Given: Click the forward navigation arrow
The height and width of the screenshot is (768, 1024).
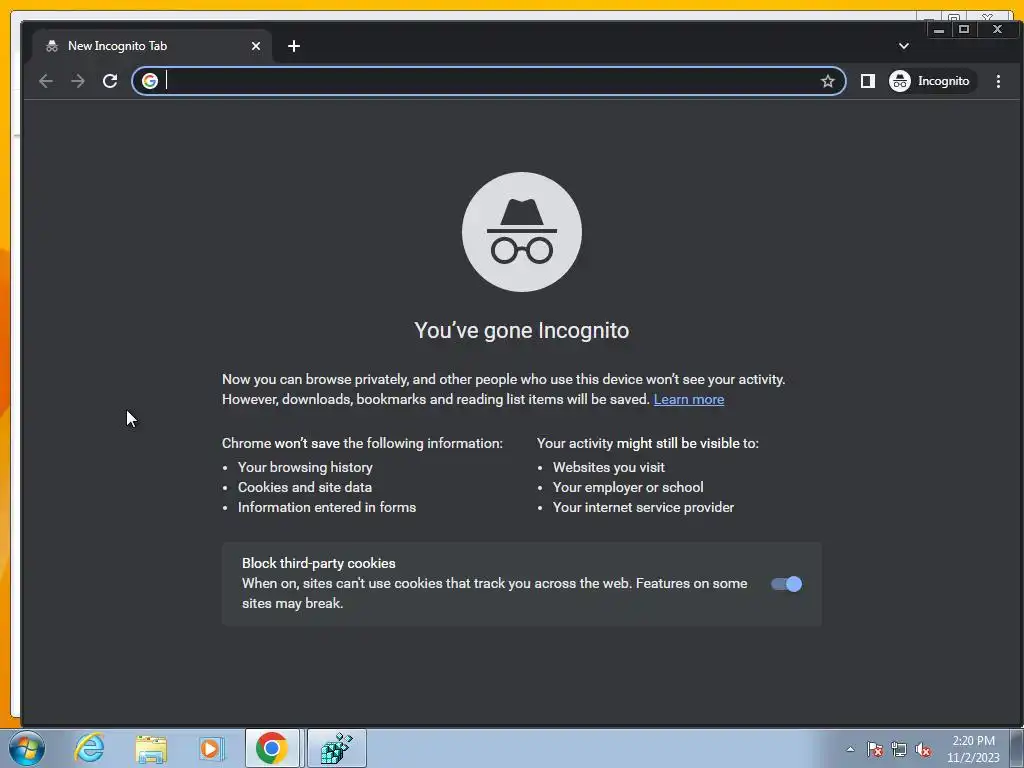Looking at the screenshot, I should pyautogui.click(x=78, y=81).
